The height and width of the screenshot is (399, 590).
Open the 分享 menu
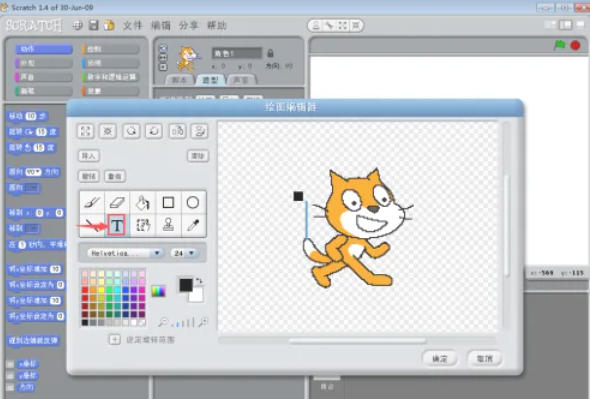(x=189, y=26)
